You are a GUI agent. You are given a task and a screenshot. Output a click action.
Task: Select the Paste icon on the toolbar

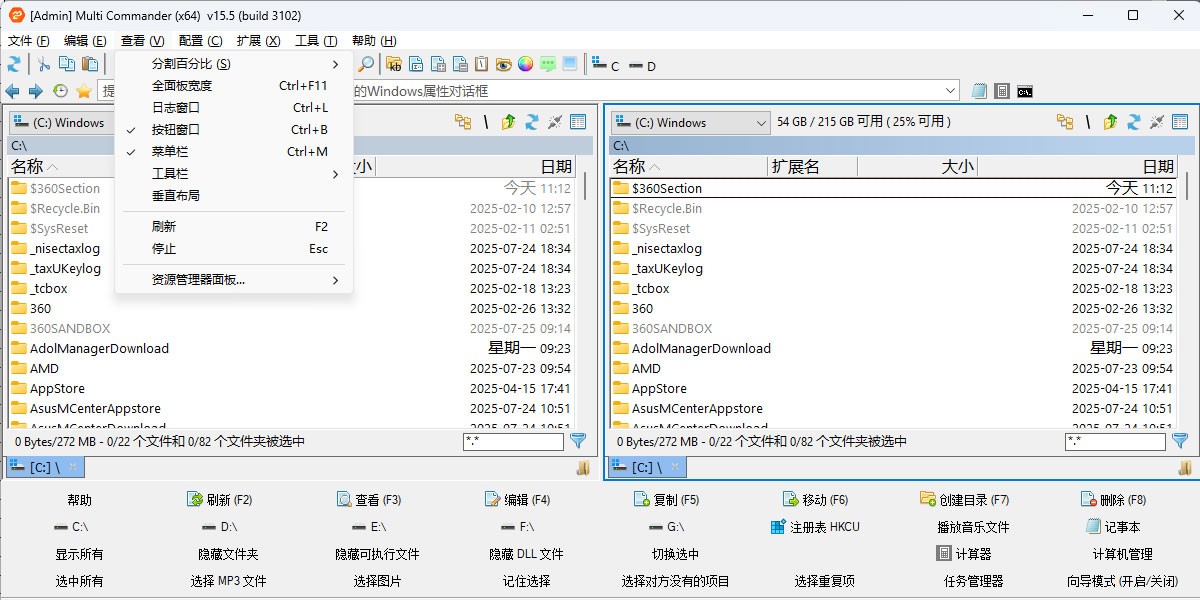tap(89, 63)
